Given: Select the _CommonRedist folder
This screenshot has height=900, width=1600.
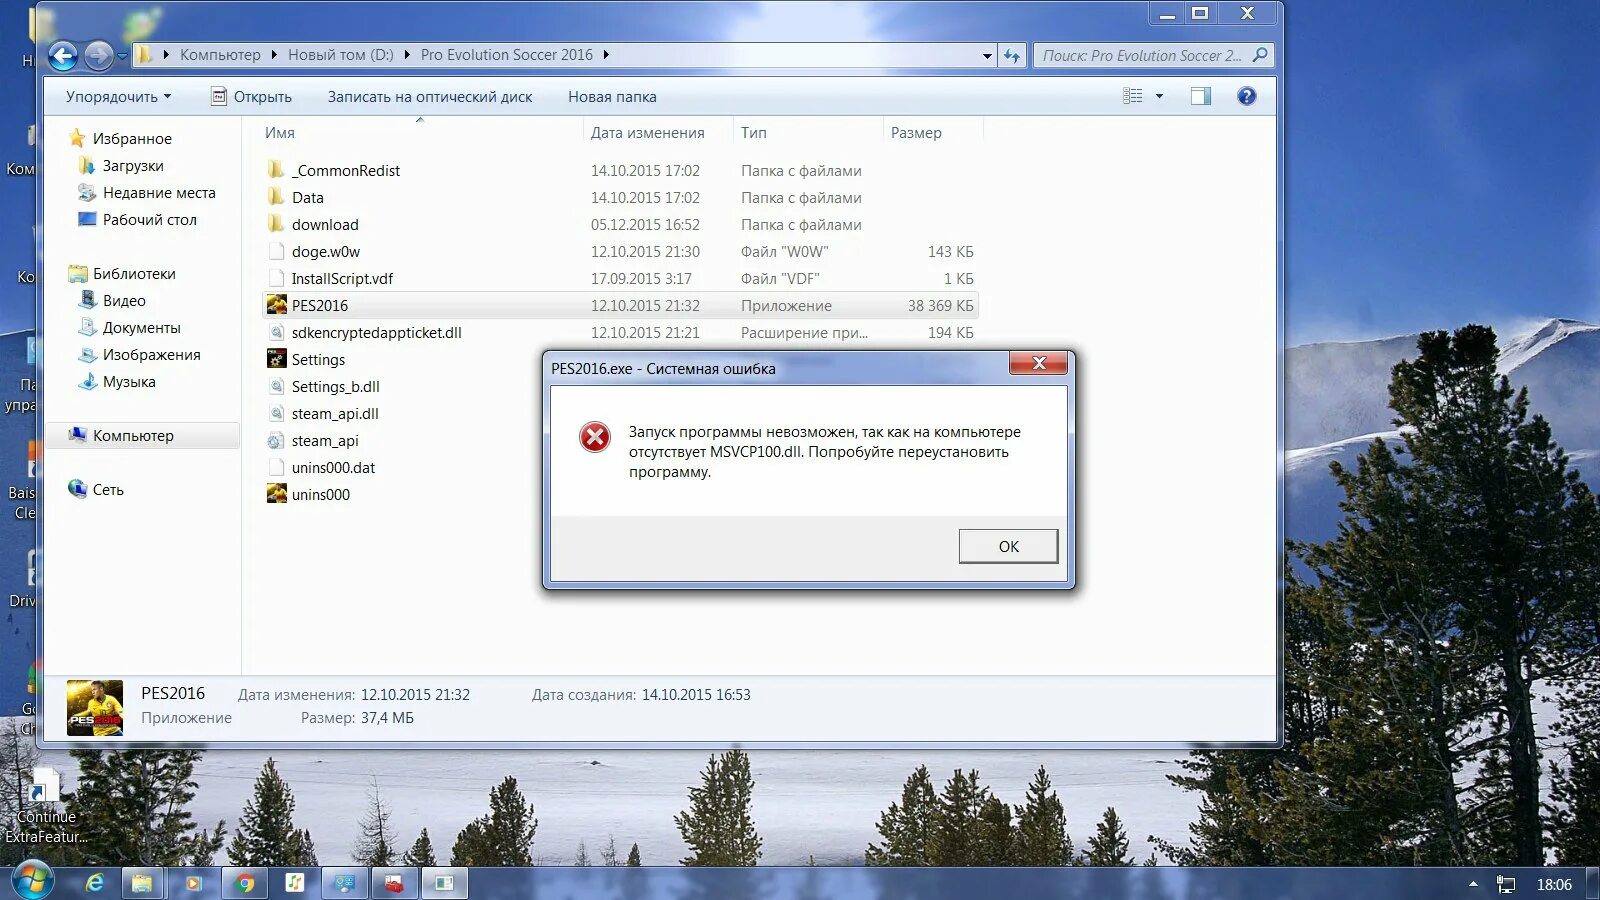Looking at the screenshot, I should point(345,171).
